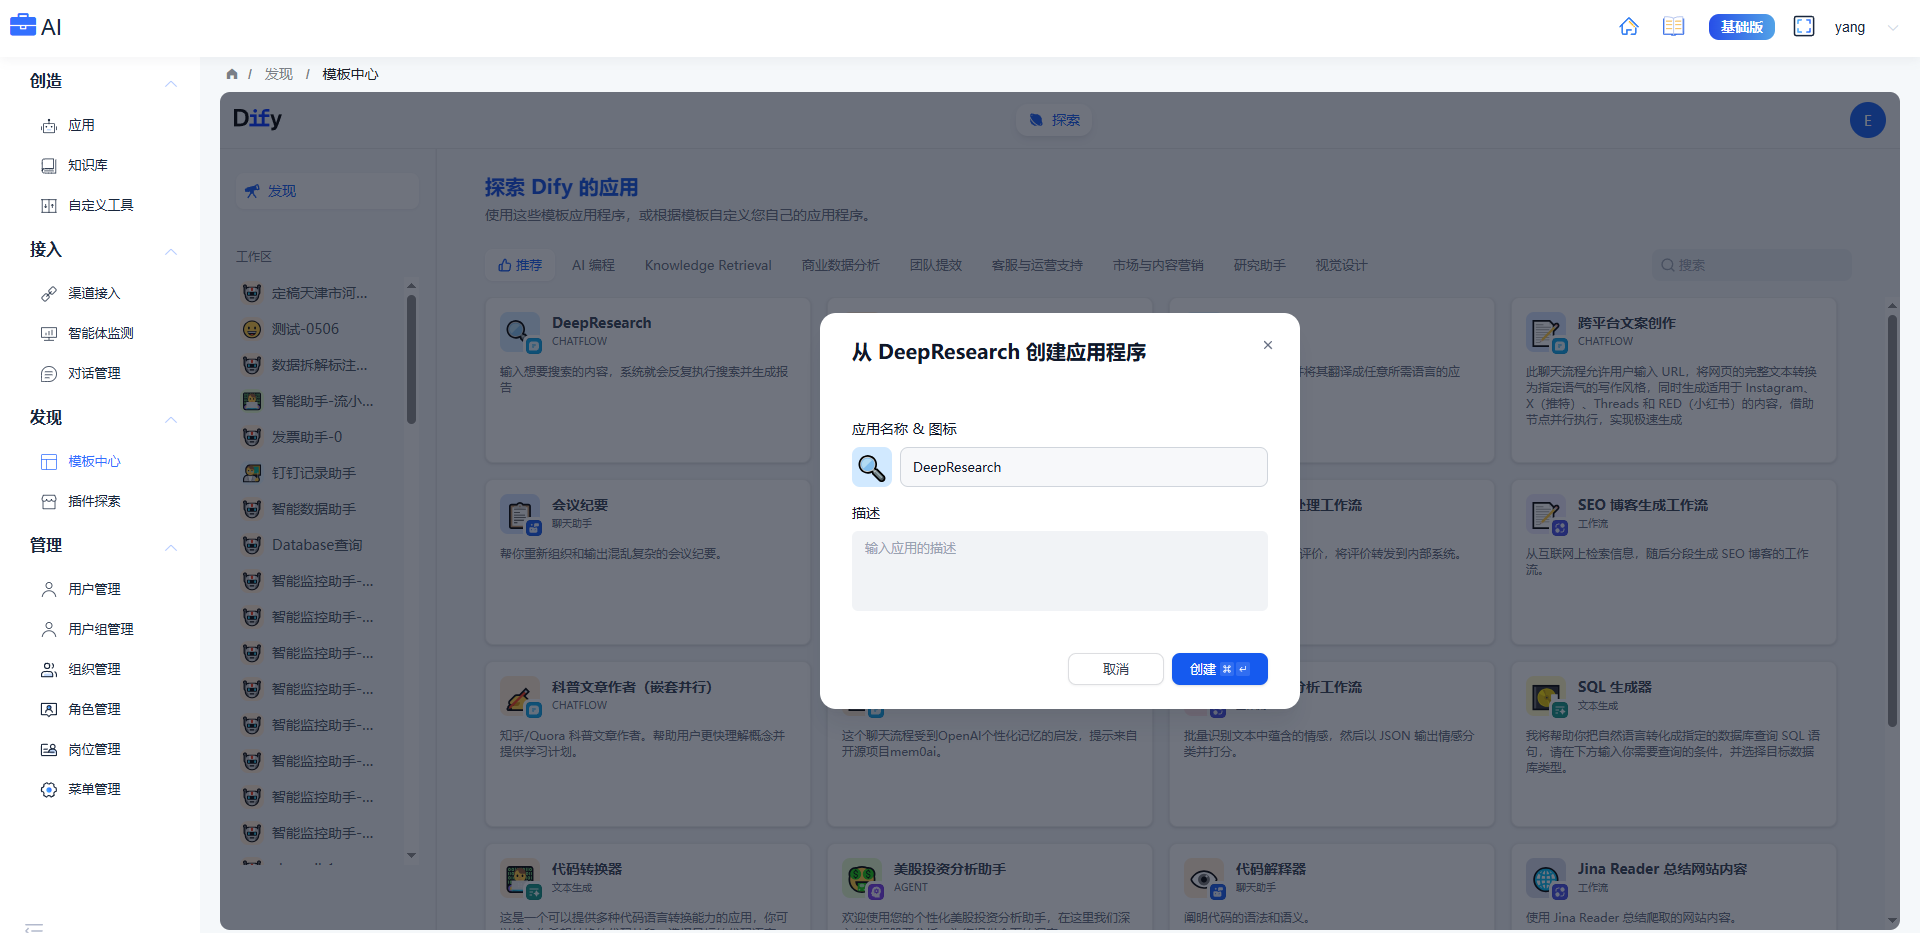
Task: Click the 组织管理 sidebar icon
Action: [x=49, y=669]
